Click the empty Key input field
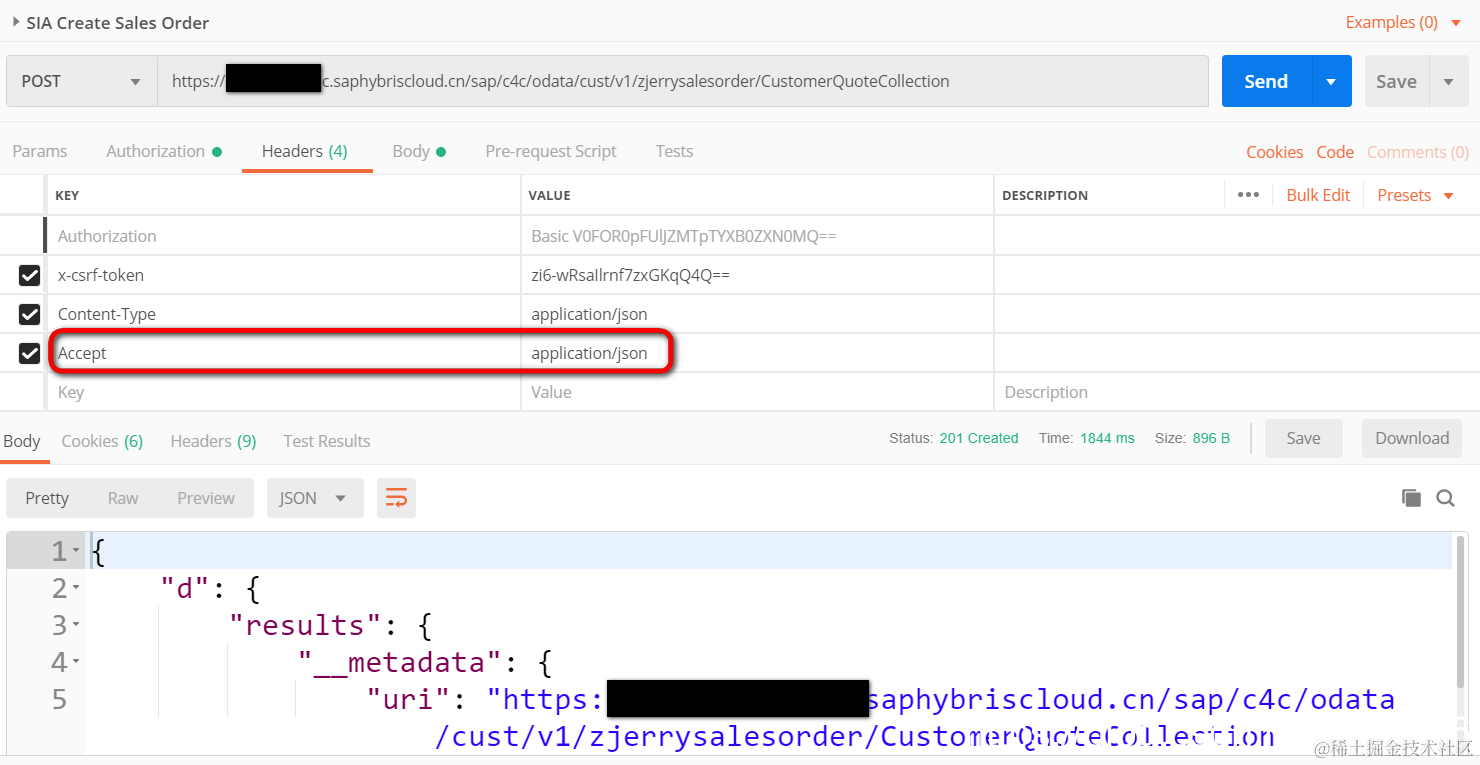Image resolution: width=1480 pixels, height=765 pixels. [284, 392]
